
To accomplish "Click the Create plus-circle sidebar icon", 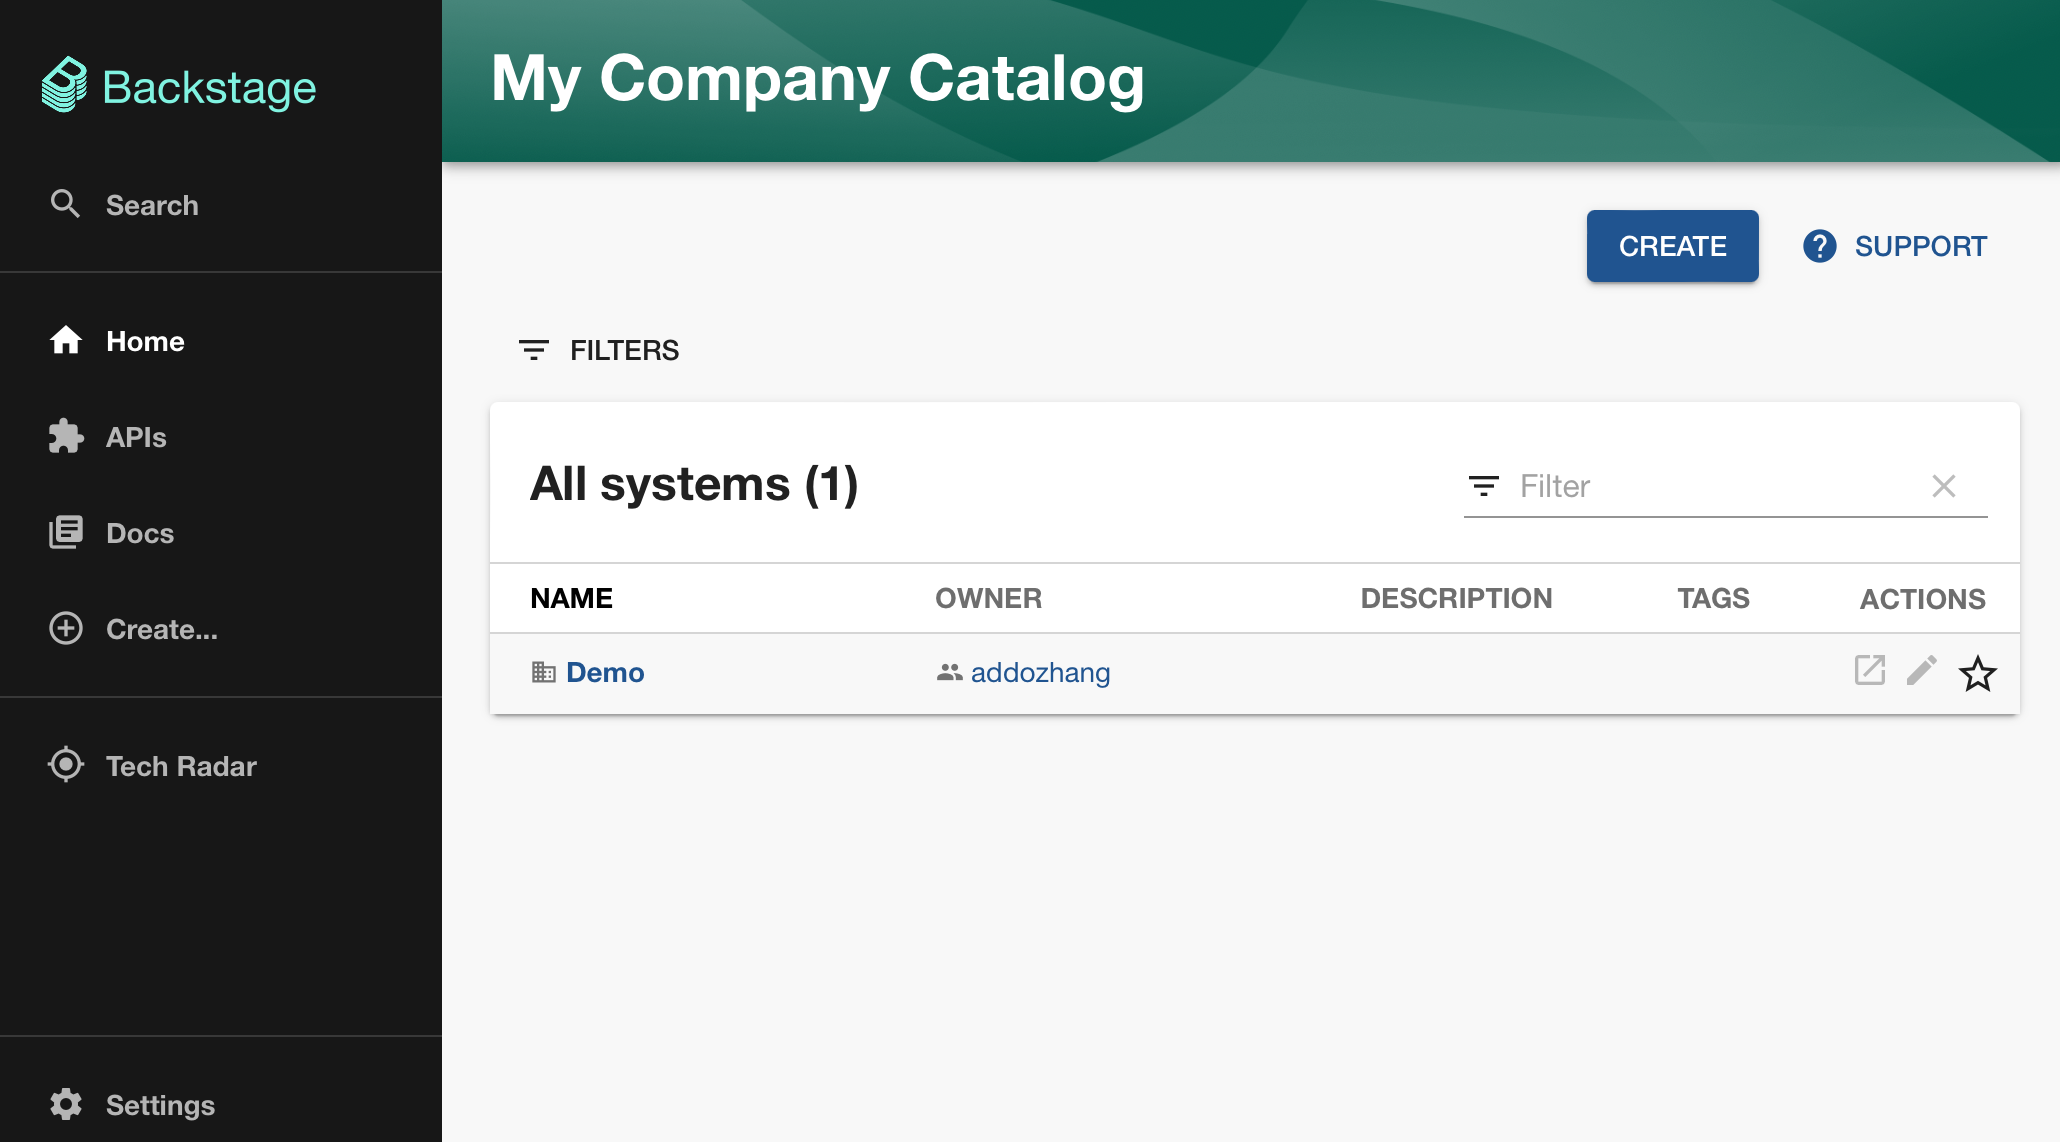I will pyautogui.click(x=66, y=629).
